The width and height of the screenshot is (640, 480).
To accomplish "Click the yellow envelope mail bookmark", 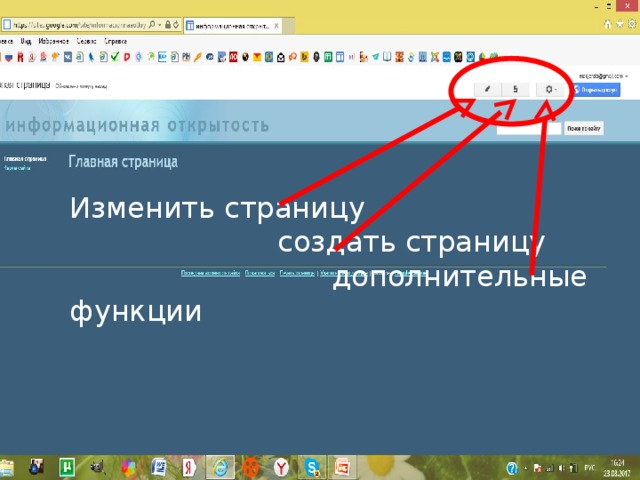I will [257, 57].
